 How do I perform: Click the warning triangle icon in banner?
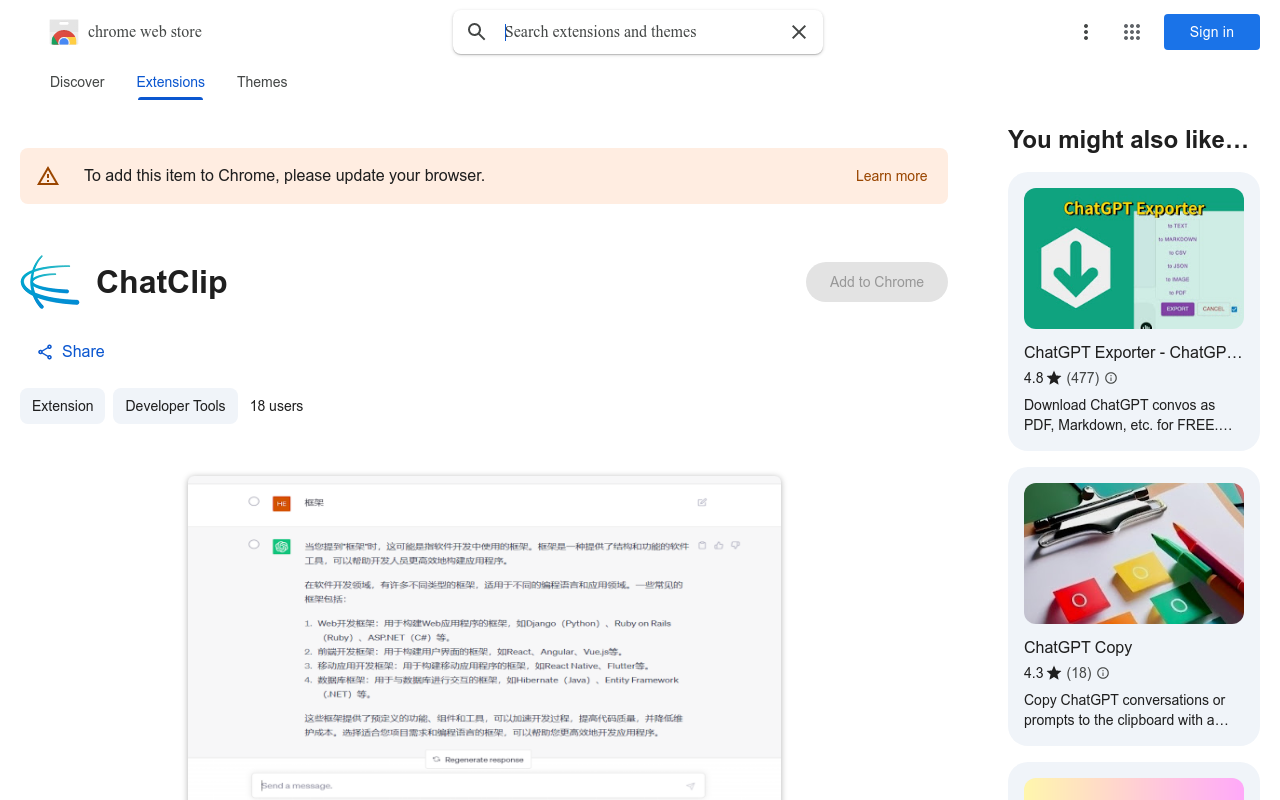tap(48, 176)
